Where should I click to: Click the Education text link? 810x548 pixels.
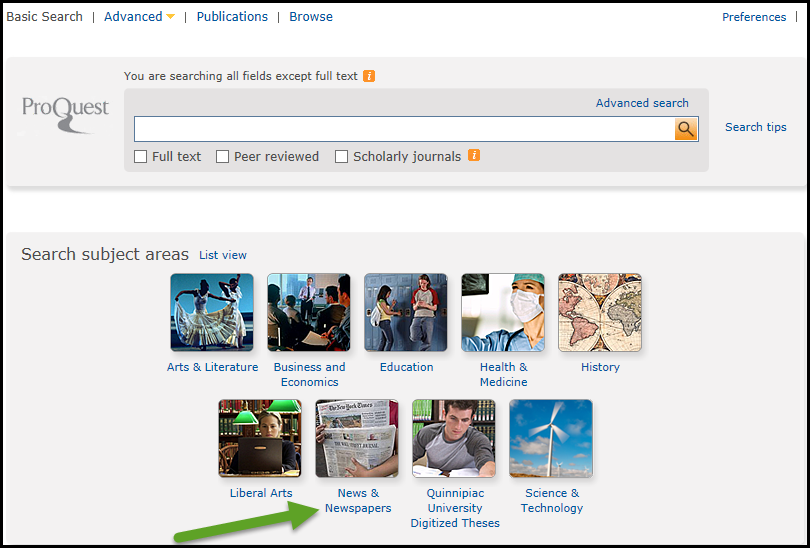(407, 367)
